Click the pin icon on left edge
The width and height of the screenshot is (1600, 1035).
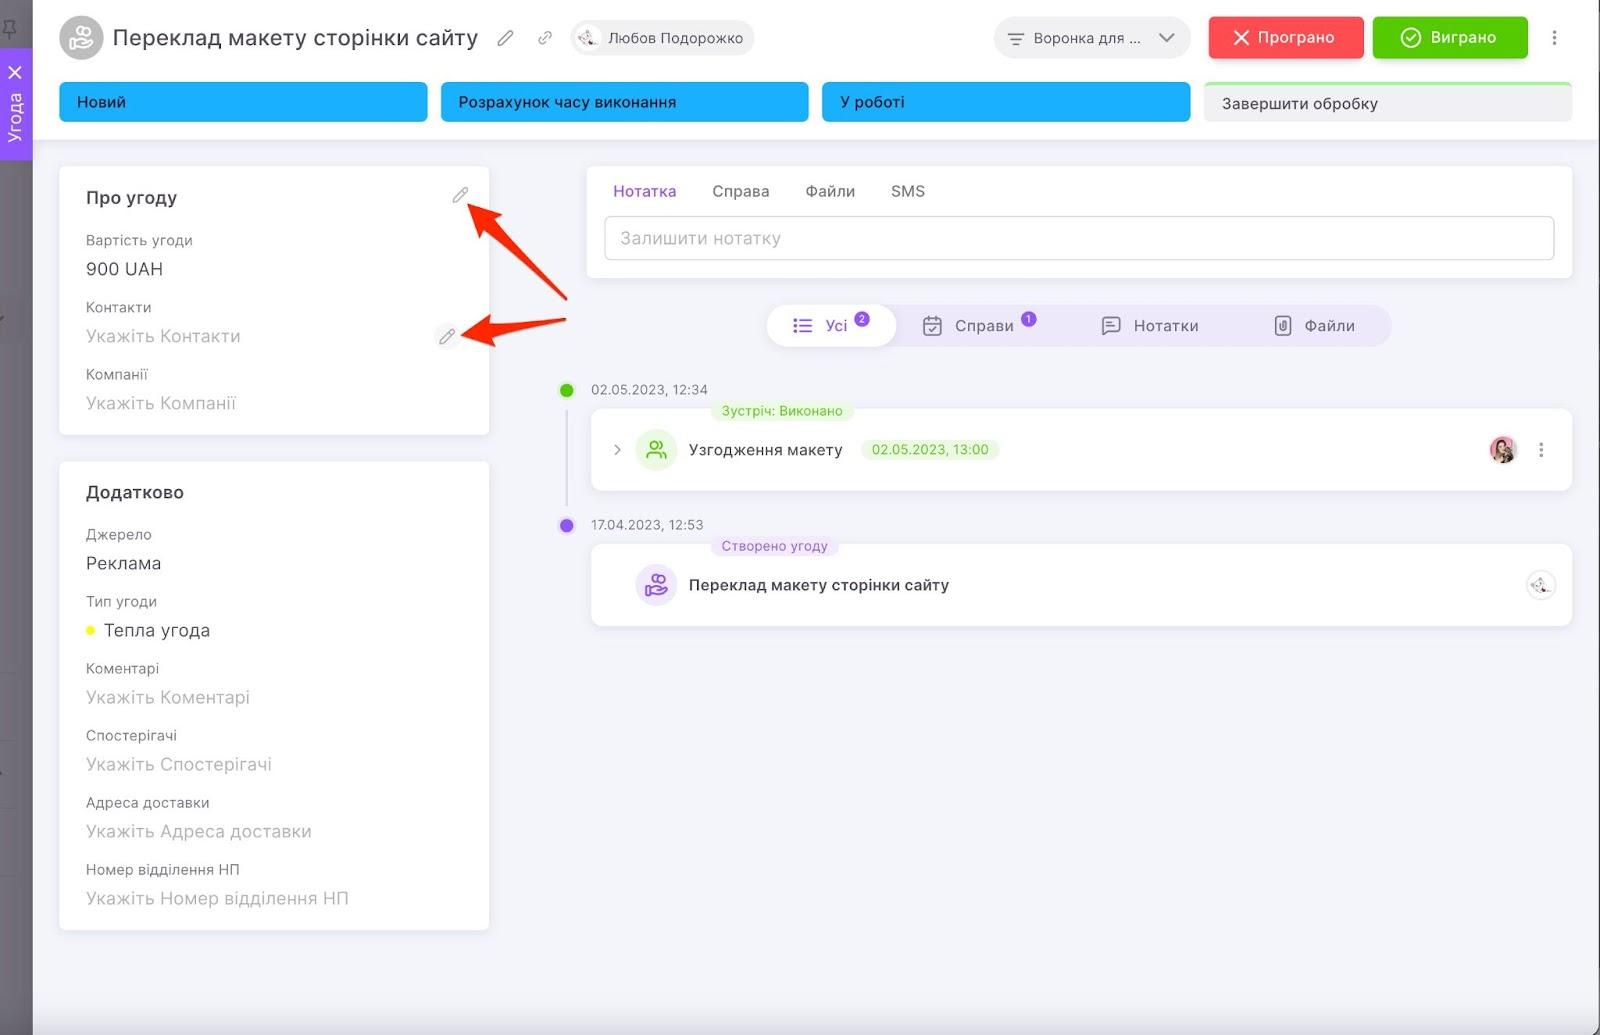(x=10, y=29)
